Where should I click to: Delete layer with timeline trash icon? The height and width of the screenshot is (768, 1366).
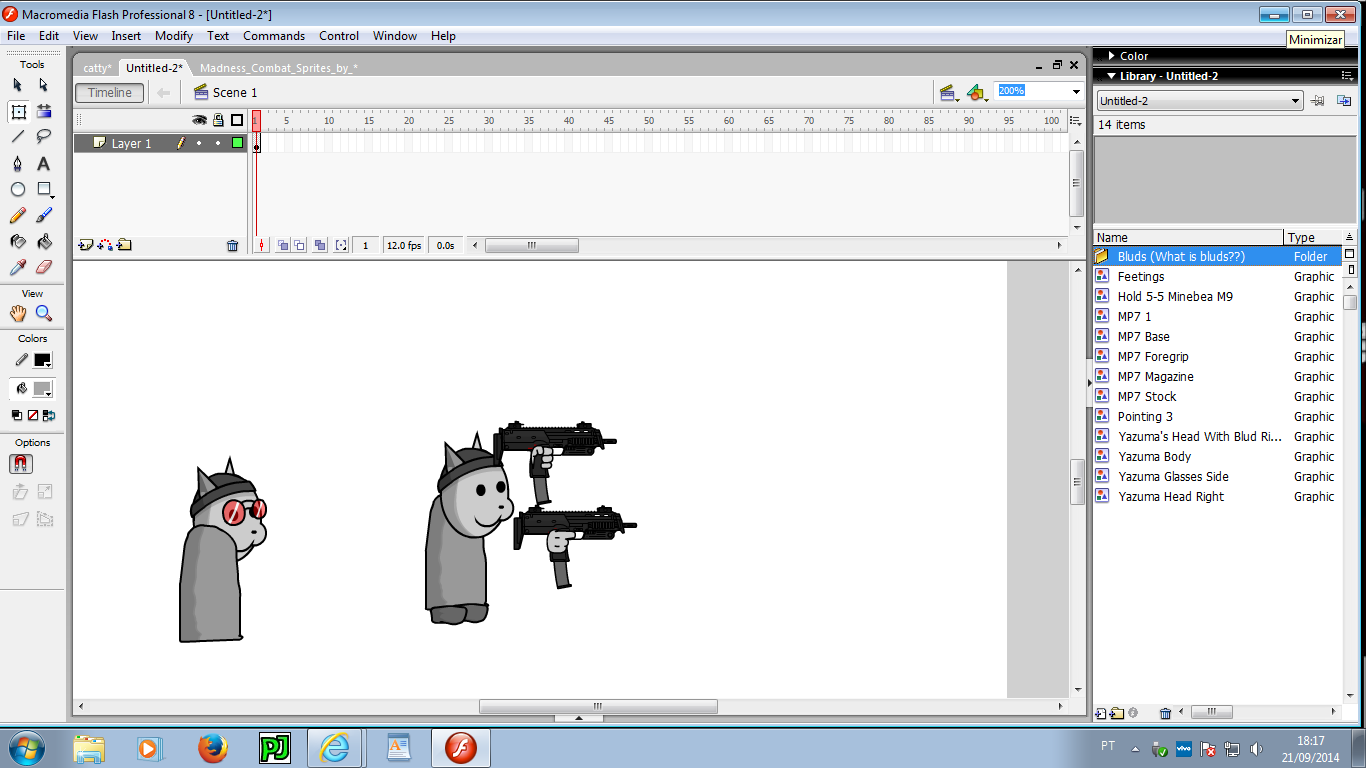(x=233, y=245)
